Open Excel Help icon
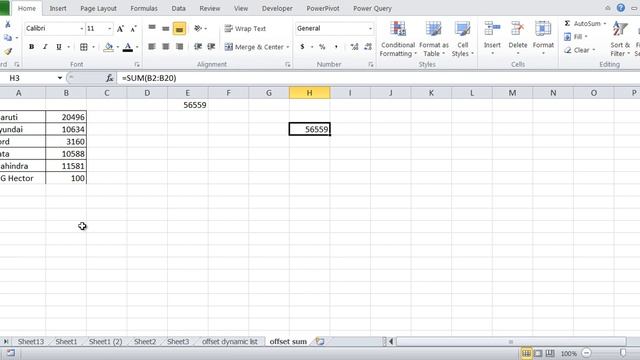 tap(621, 8)
